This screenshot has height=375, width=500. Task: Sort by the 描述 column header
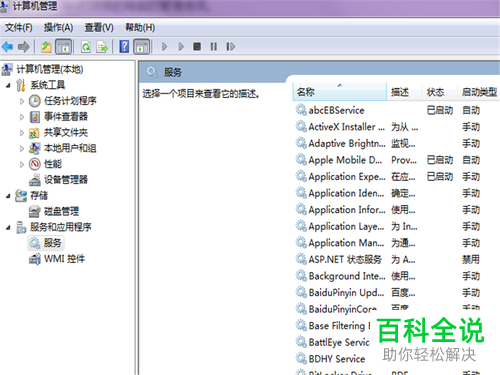tap(404, 92)
